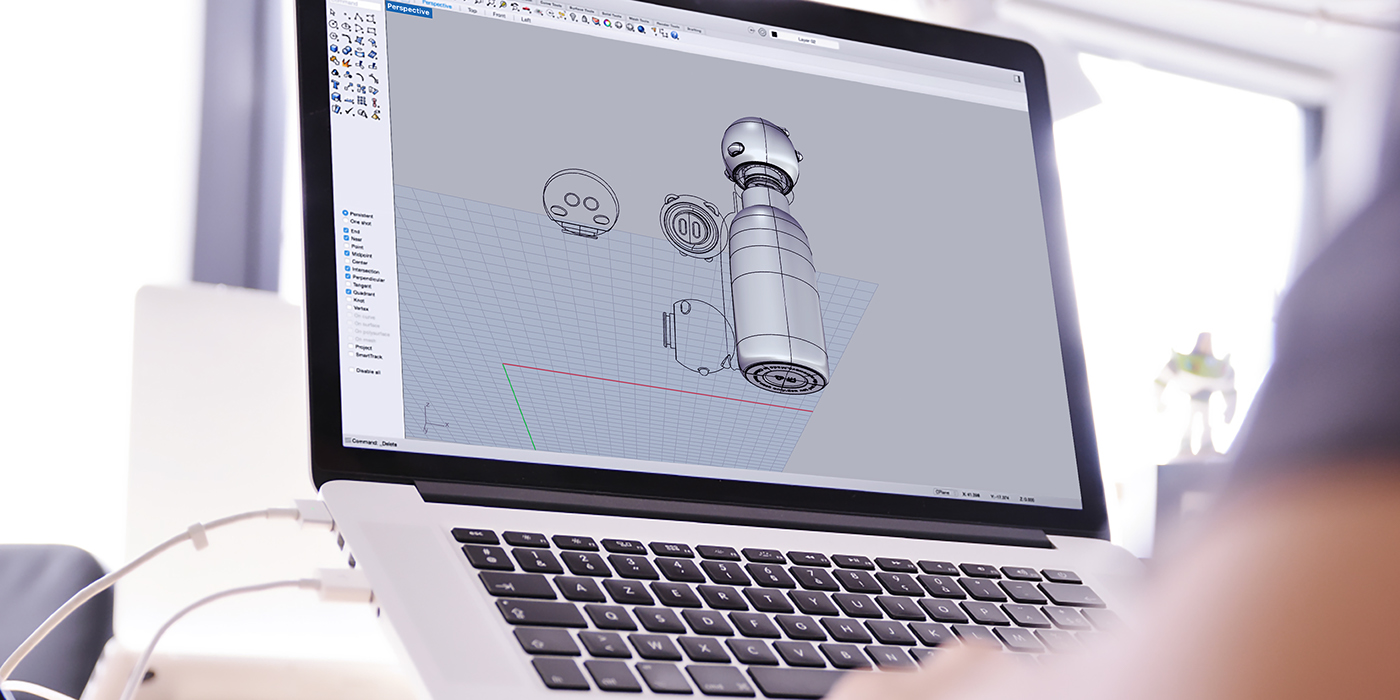Screen dimensions: 1400x700
Task: Enable the Tangent object snap
Action: (348, 284)
